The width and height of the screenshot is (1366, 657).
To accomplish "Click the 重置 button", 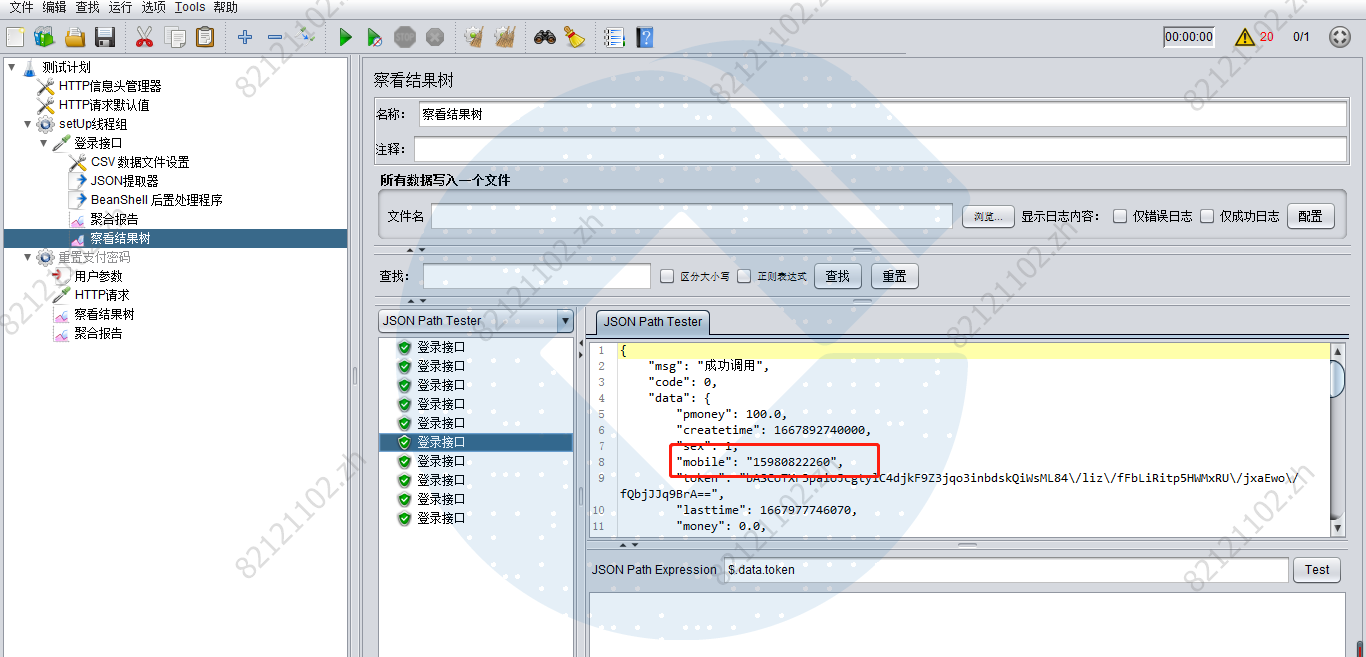I will [894, 276].
